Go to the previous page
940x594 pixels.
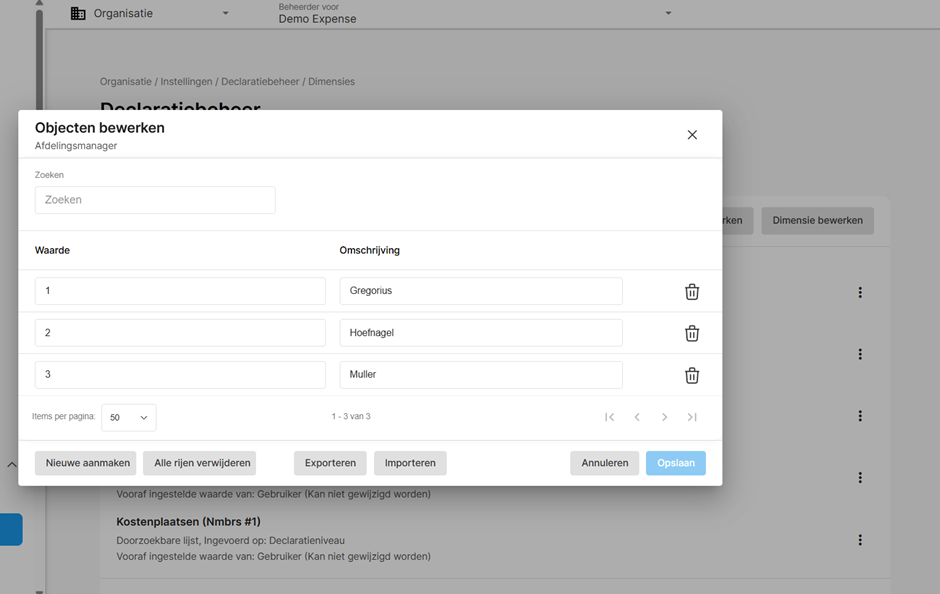coord(637,417)
